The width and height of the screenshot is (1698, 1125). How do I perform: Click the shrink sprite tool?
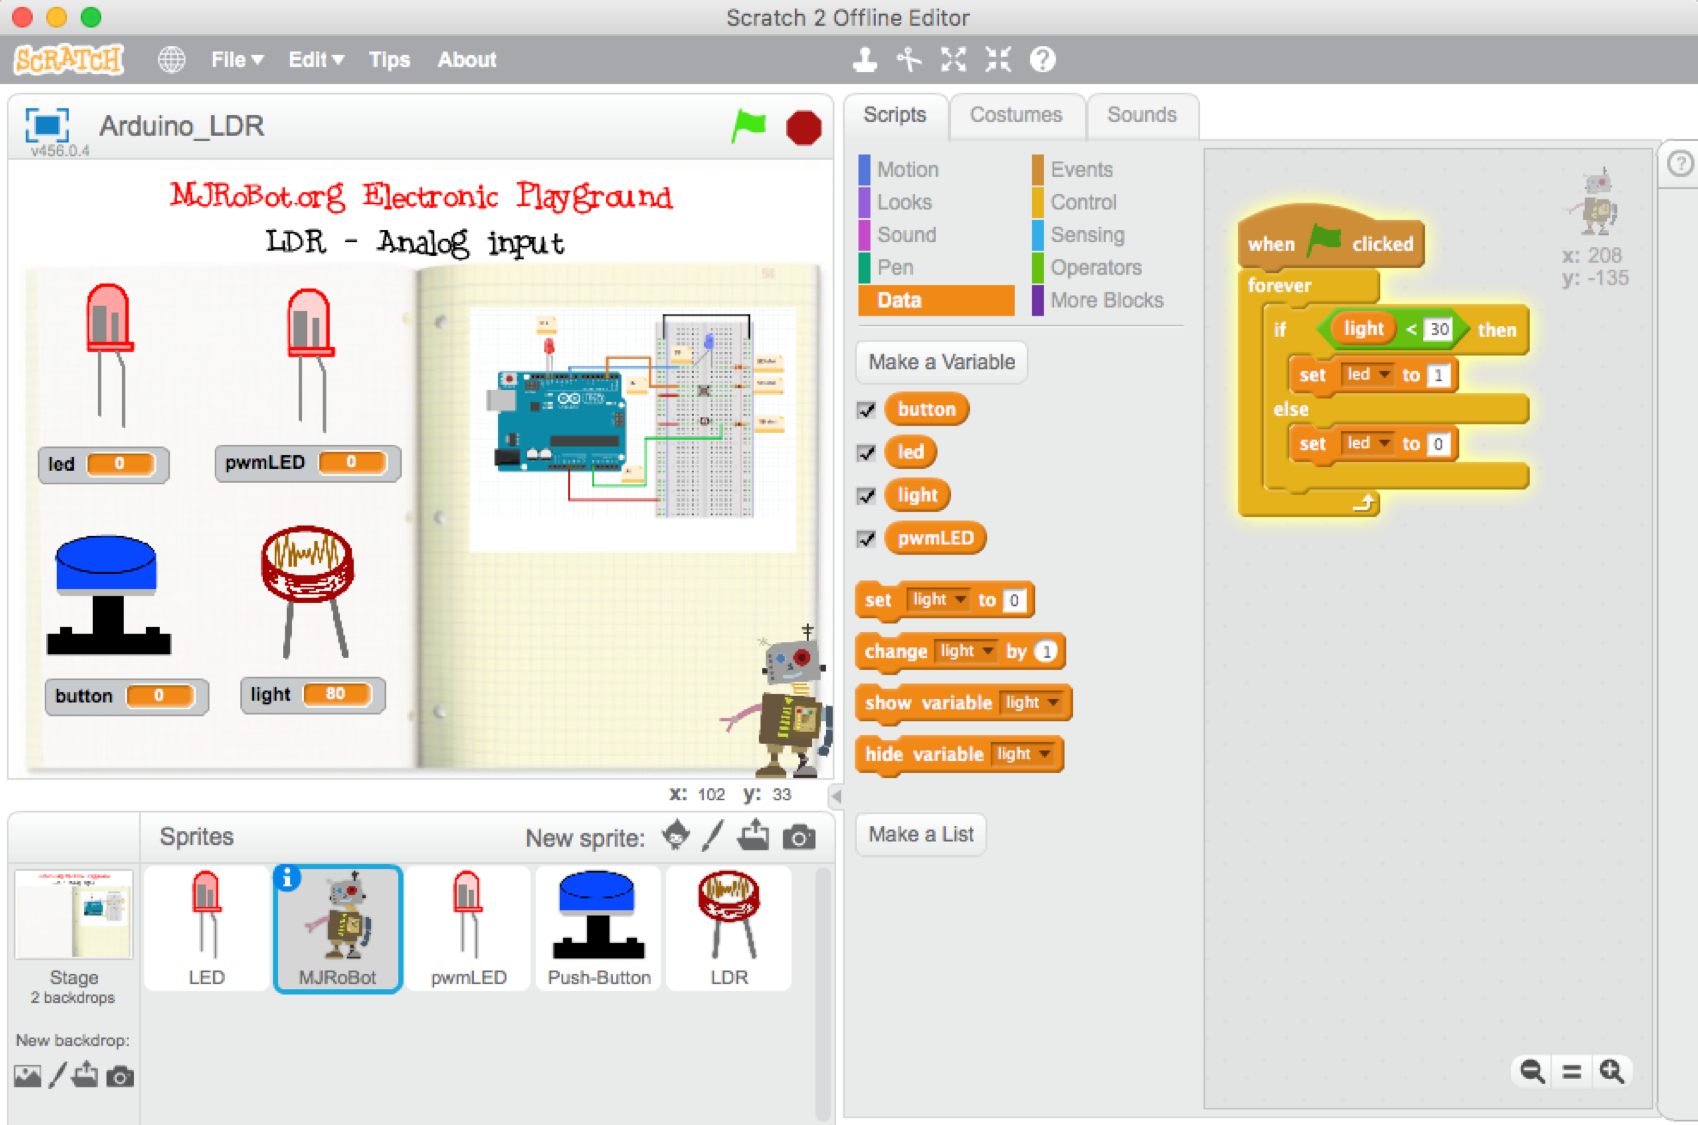click(x=997, y=59)
